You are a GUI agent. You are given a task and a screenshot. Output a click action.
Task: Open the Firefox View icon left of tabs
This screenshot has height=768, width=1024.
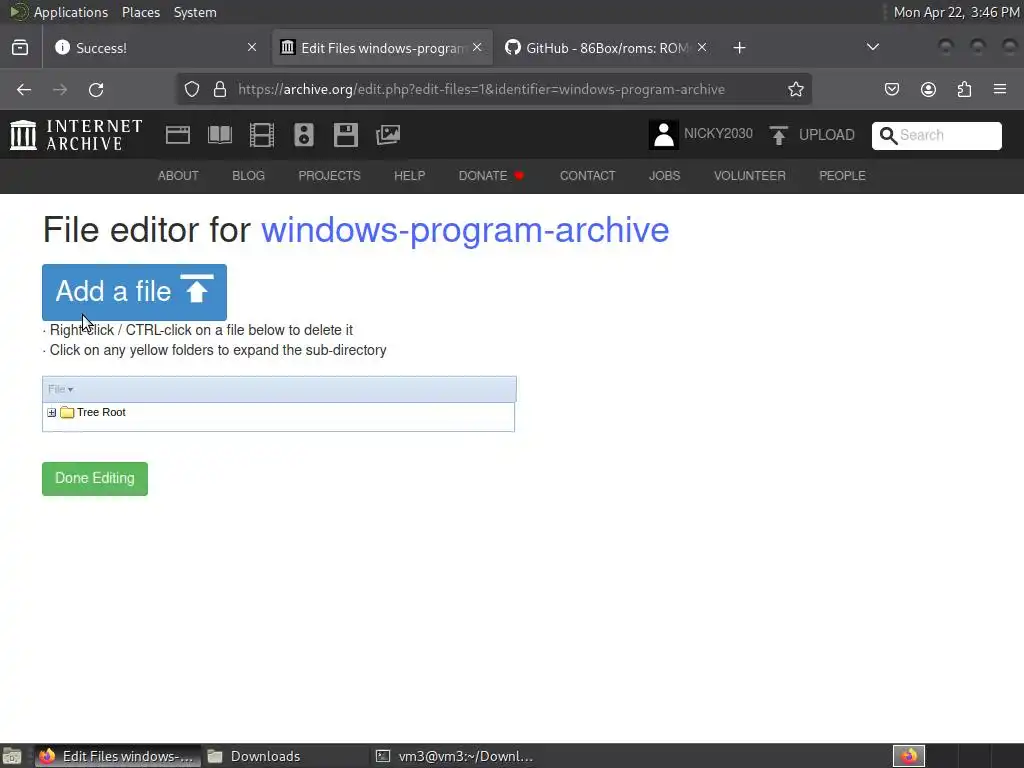pyautogui.click(x=20, y=48)
